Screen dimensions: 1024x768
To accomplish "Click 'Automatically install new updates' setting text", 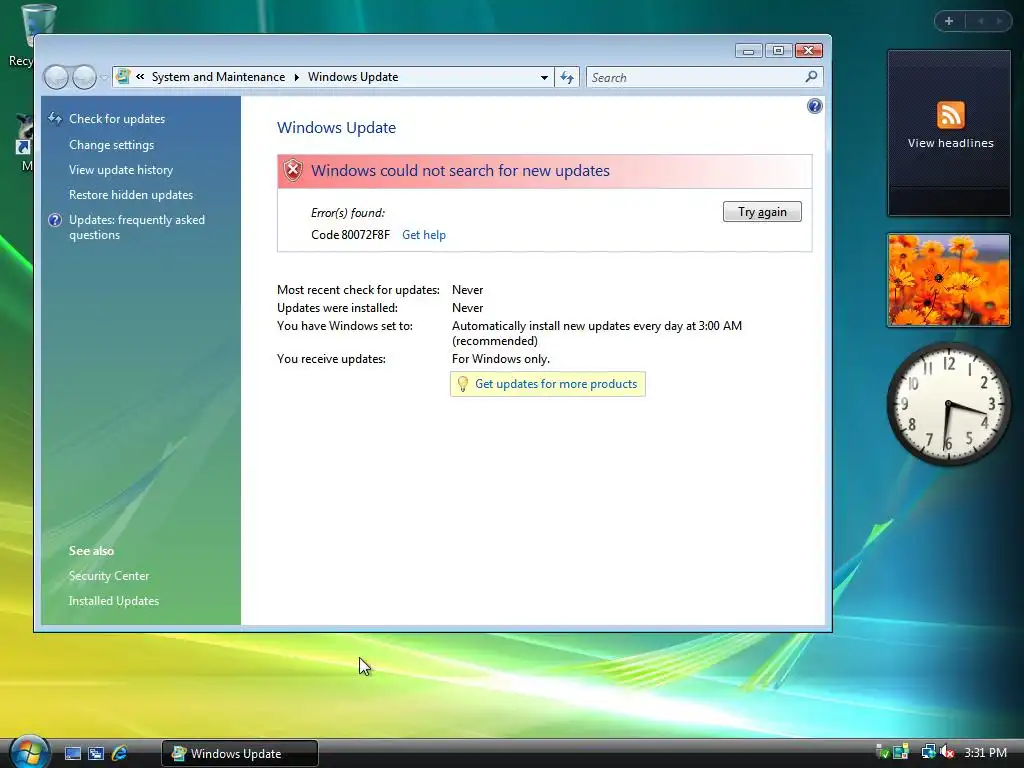I will 597,333.
